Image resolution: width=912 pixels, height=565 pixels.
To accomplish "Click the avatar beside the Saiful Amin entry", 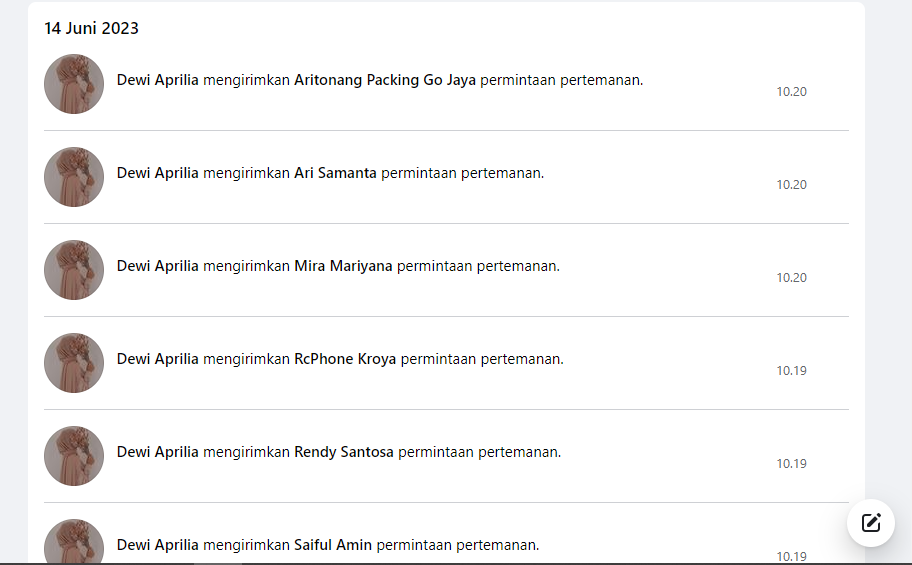I will click(74, 541).
